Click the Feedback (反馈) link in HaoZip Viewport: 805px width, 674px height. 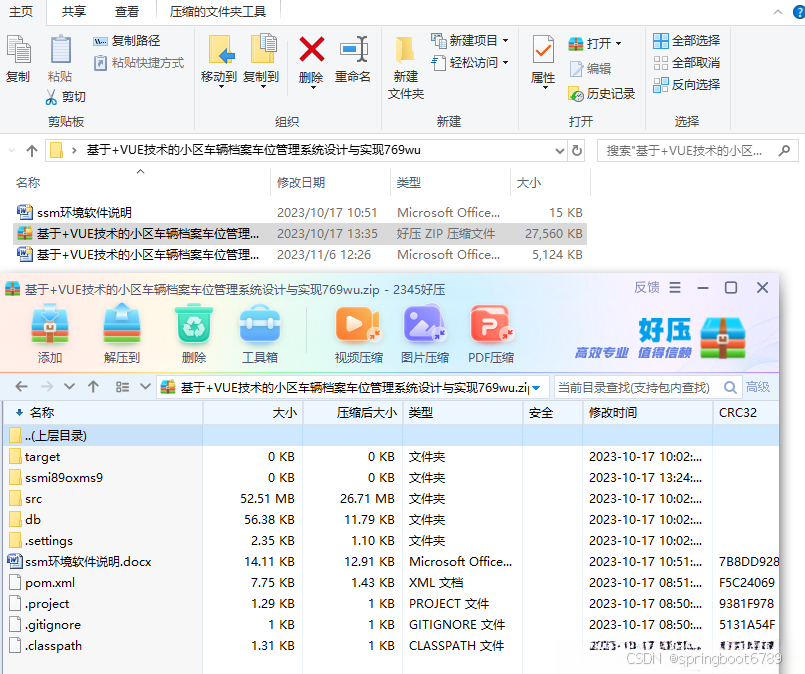(x=647, y=287)
